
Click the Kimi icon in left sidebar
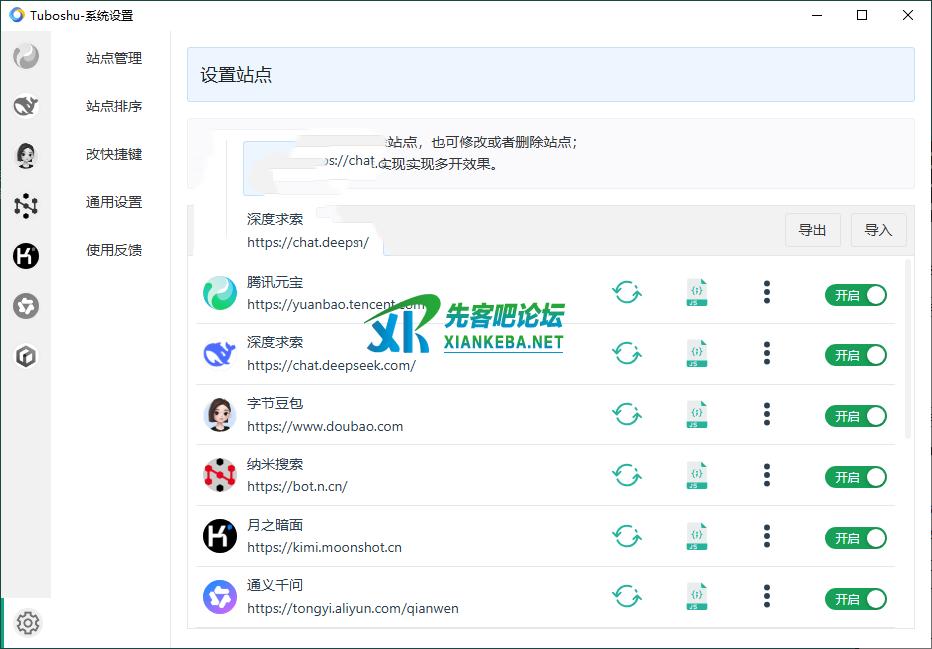click(26, 256)
